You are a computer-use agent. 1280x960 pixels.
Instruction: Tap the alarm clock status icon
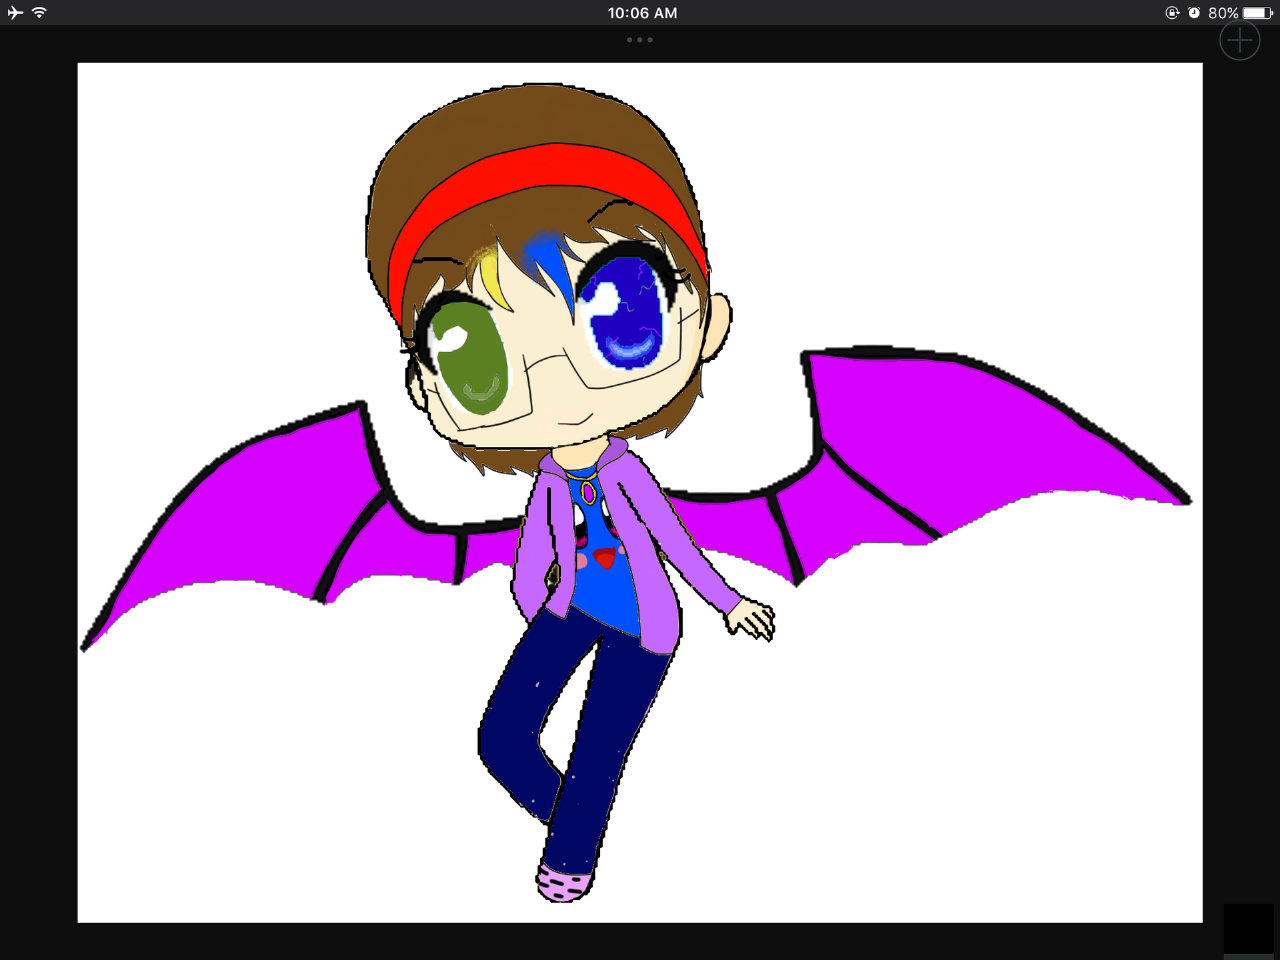point(1194,13)
